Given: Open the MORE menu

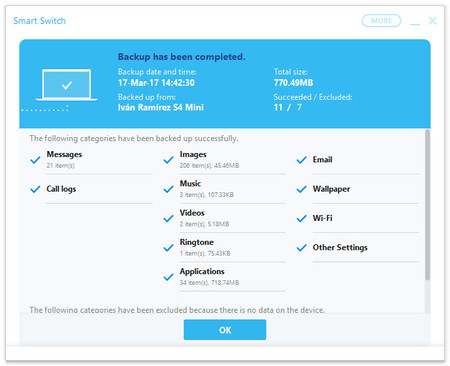Looking at the screenshot, I should (381, 21).
